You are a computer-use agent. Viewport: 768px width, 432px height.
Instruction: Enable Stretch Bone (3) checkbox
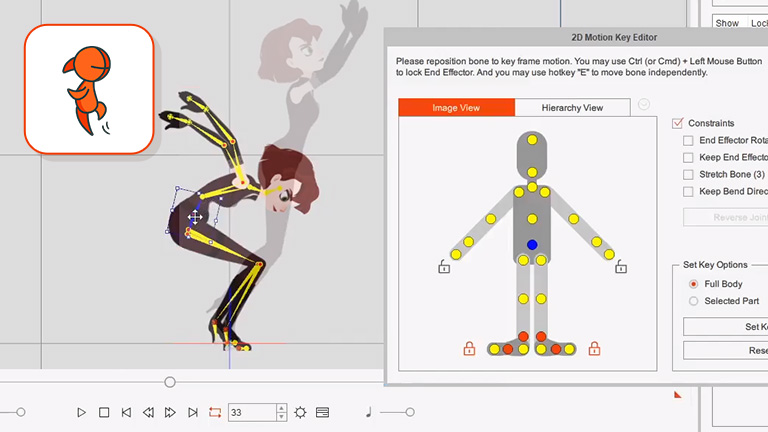[x=688, y=174]
